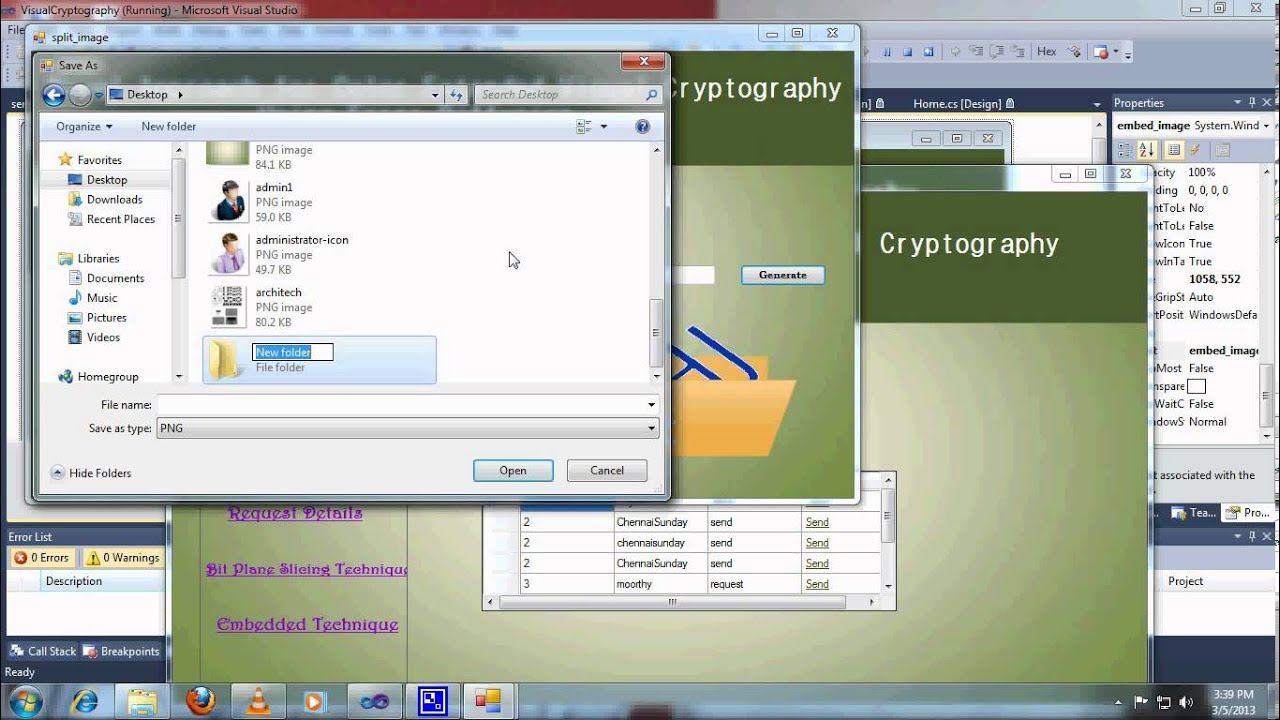Click the volume icon in system tray
The width and height of the screenshot is (1280, 720).
tap(1186, 701)
